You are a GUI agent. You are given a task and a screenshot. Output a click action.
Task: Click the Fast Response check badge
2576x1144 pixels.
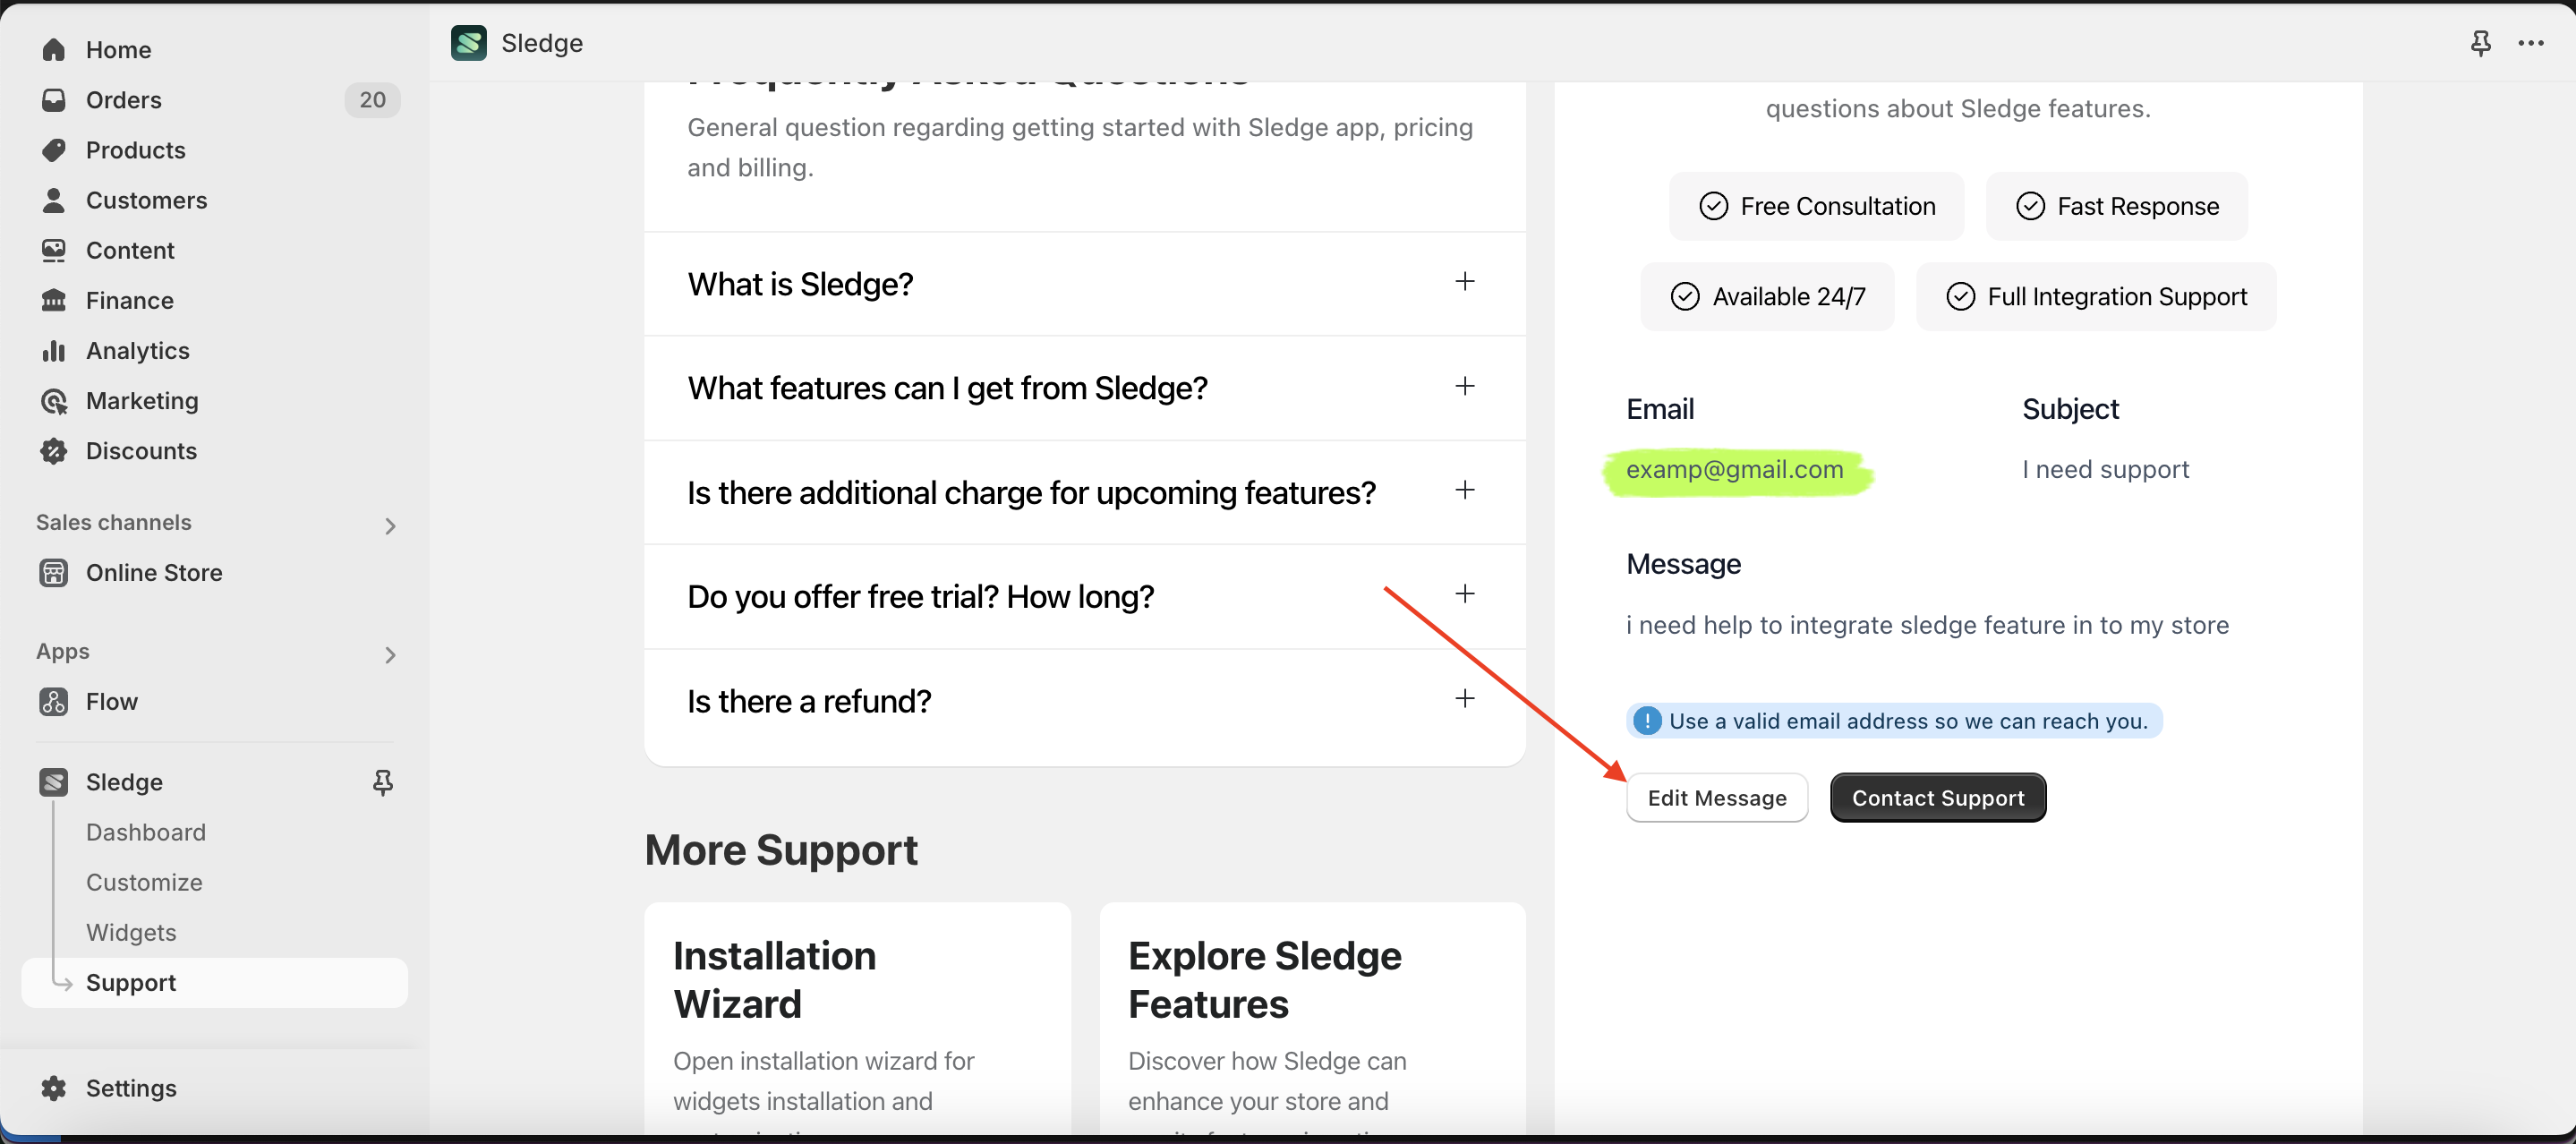coord(2116,206)
